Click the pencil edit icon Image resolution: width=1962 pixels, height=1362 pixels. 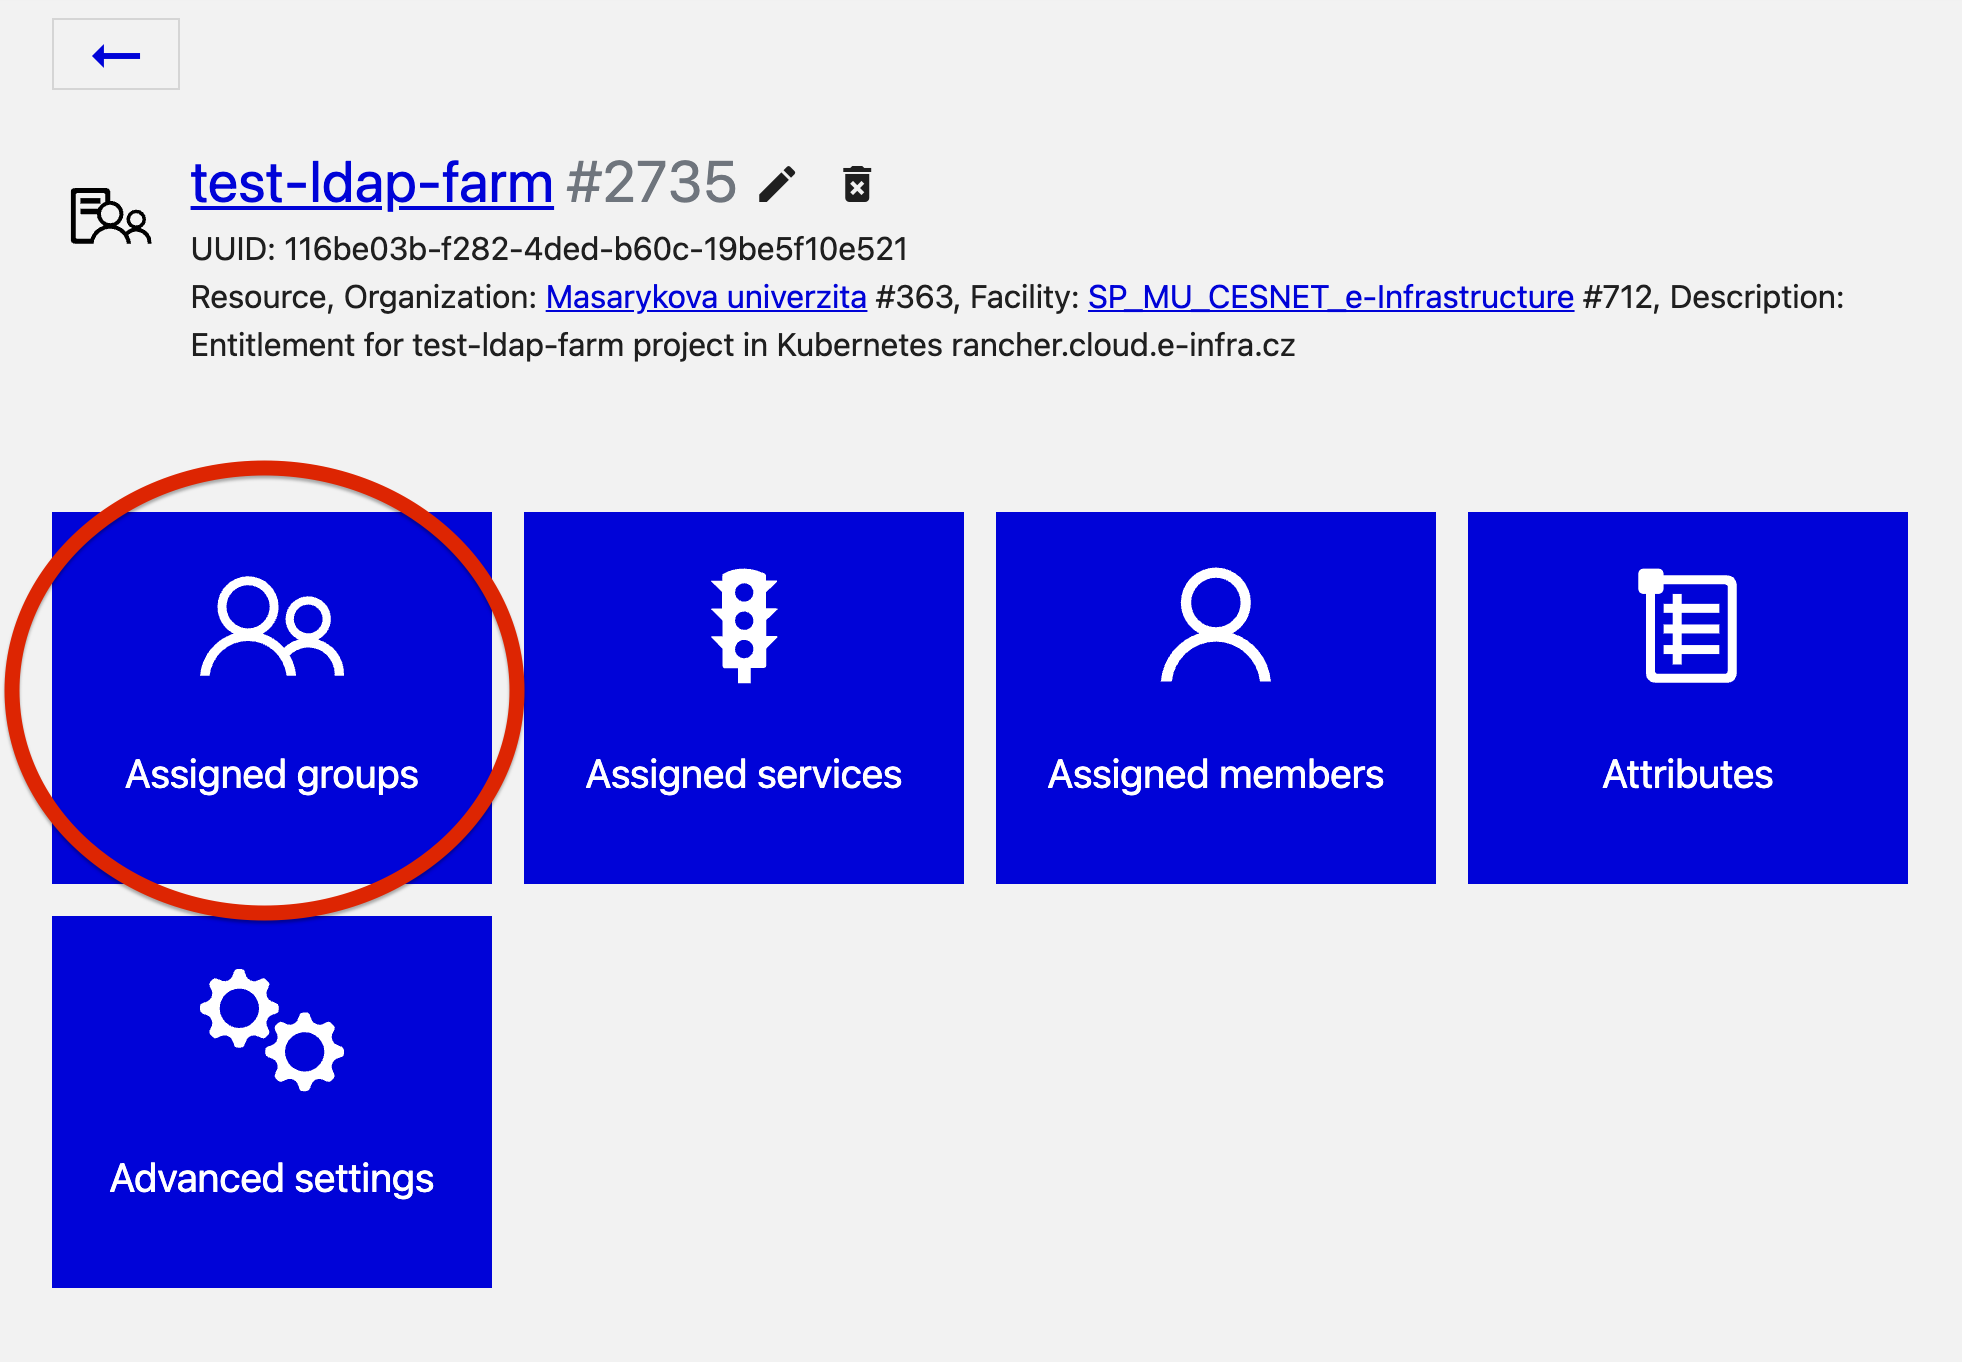(777, 185)
